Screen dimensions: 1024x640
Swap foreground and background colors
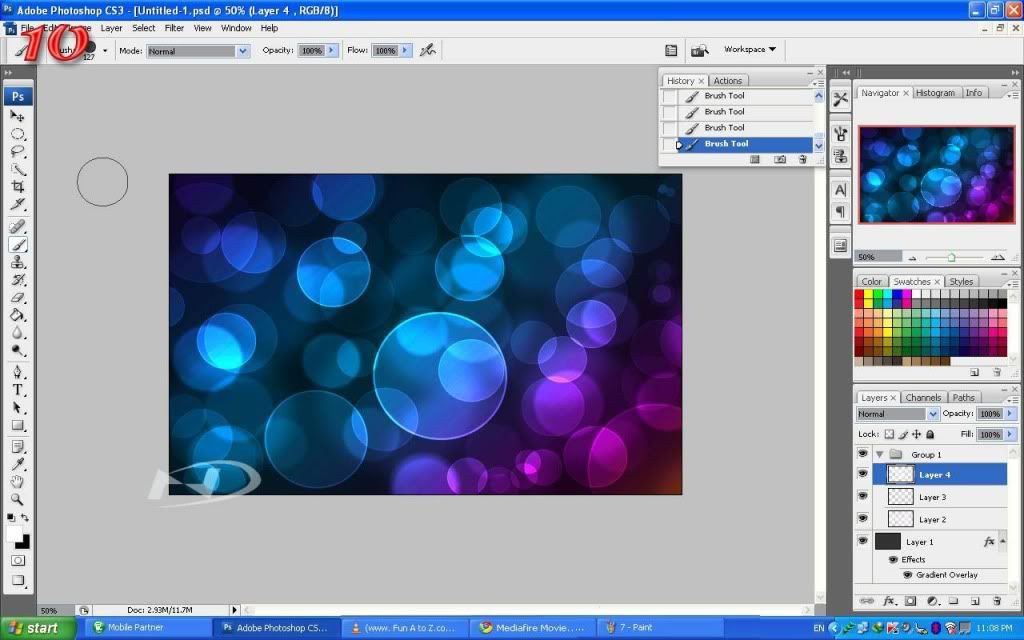coord(25,517)
